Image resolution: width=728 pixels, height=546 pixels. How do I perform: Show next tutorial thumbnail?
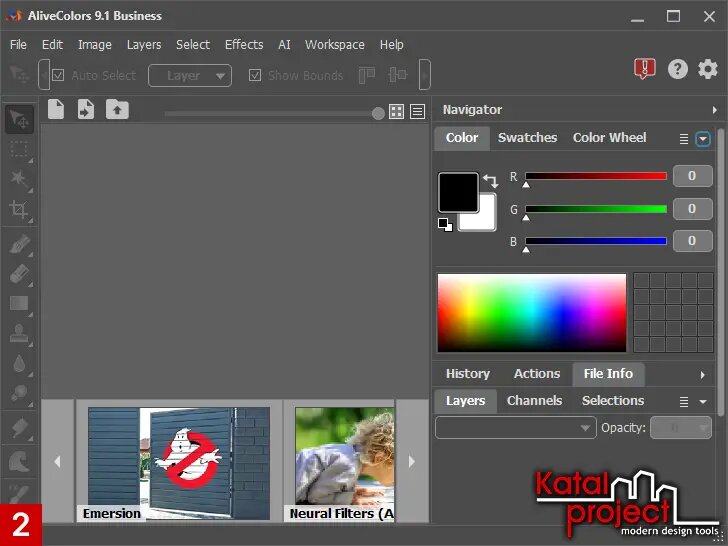pos(412,461)
